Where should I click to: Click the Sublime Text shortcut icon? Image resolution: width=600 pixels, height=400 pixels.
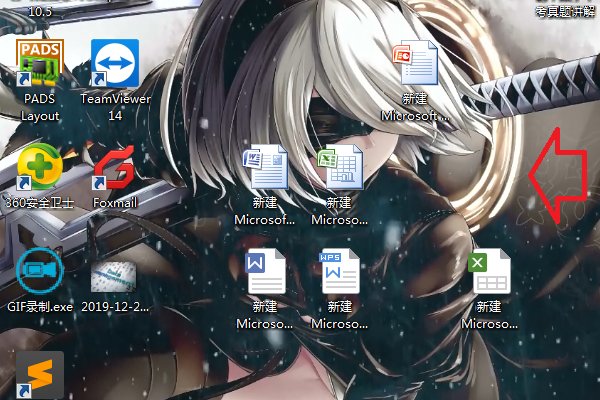point(39,375)
